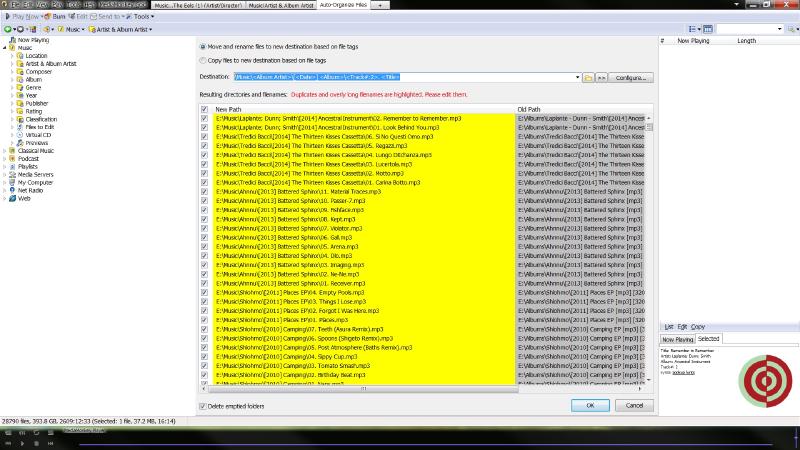The width and height of the screenshot is (800, 450).
Task: Click the Forward navigation icon
Action: point(20,30)
